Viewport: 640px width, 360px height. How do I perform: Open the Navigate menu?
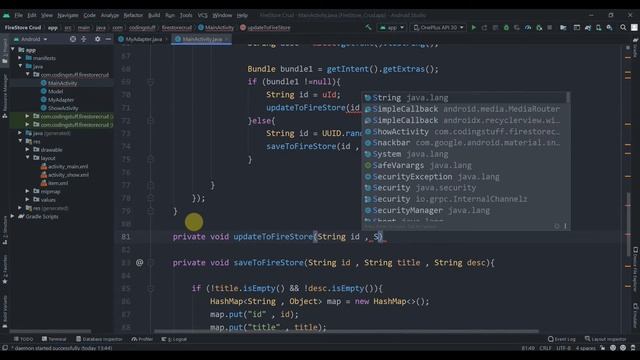tap(68, 15)
